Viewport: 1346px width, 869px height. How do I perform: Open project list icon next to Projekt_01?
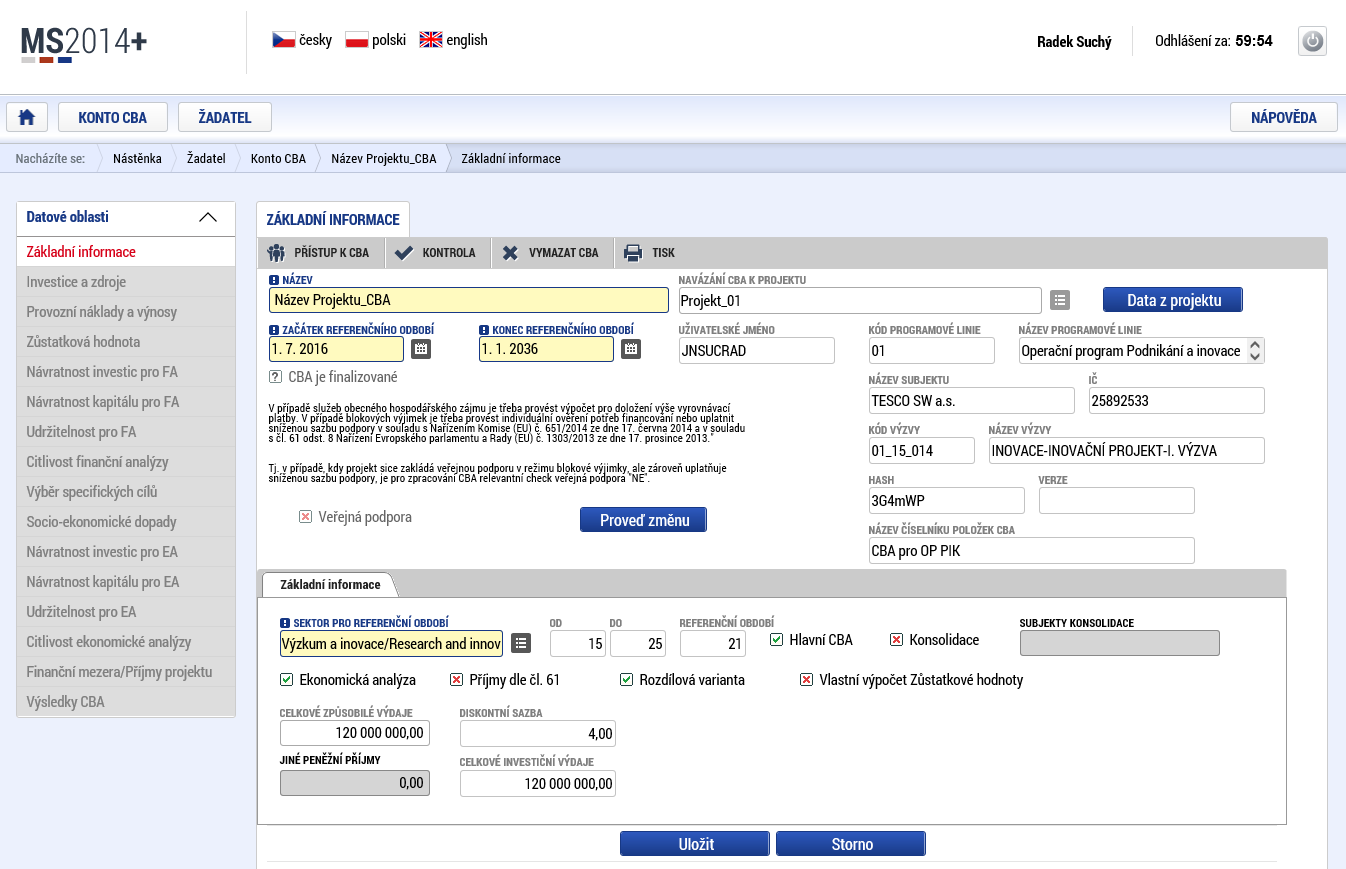point(1060,299)
